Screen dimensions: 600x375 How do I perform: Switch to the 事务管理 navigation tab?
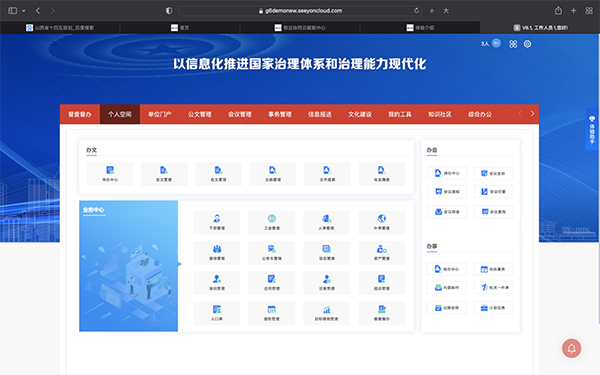[280, 114]
